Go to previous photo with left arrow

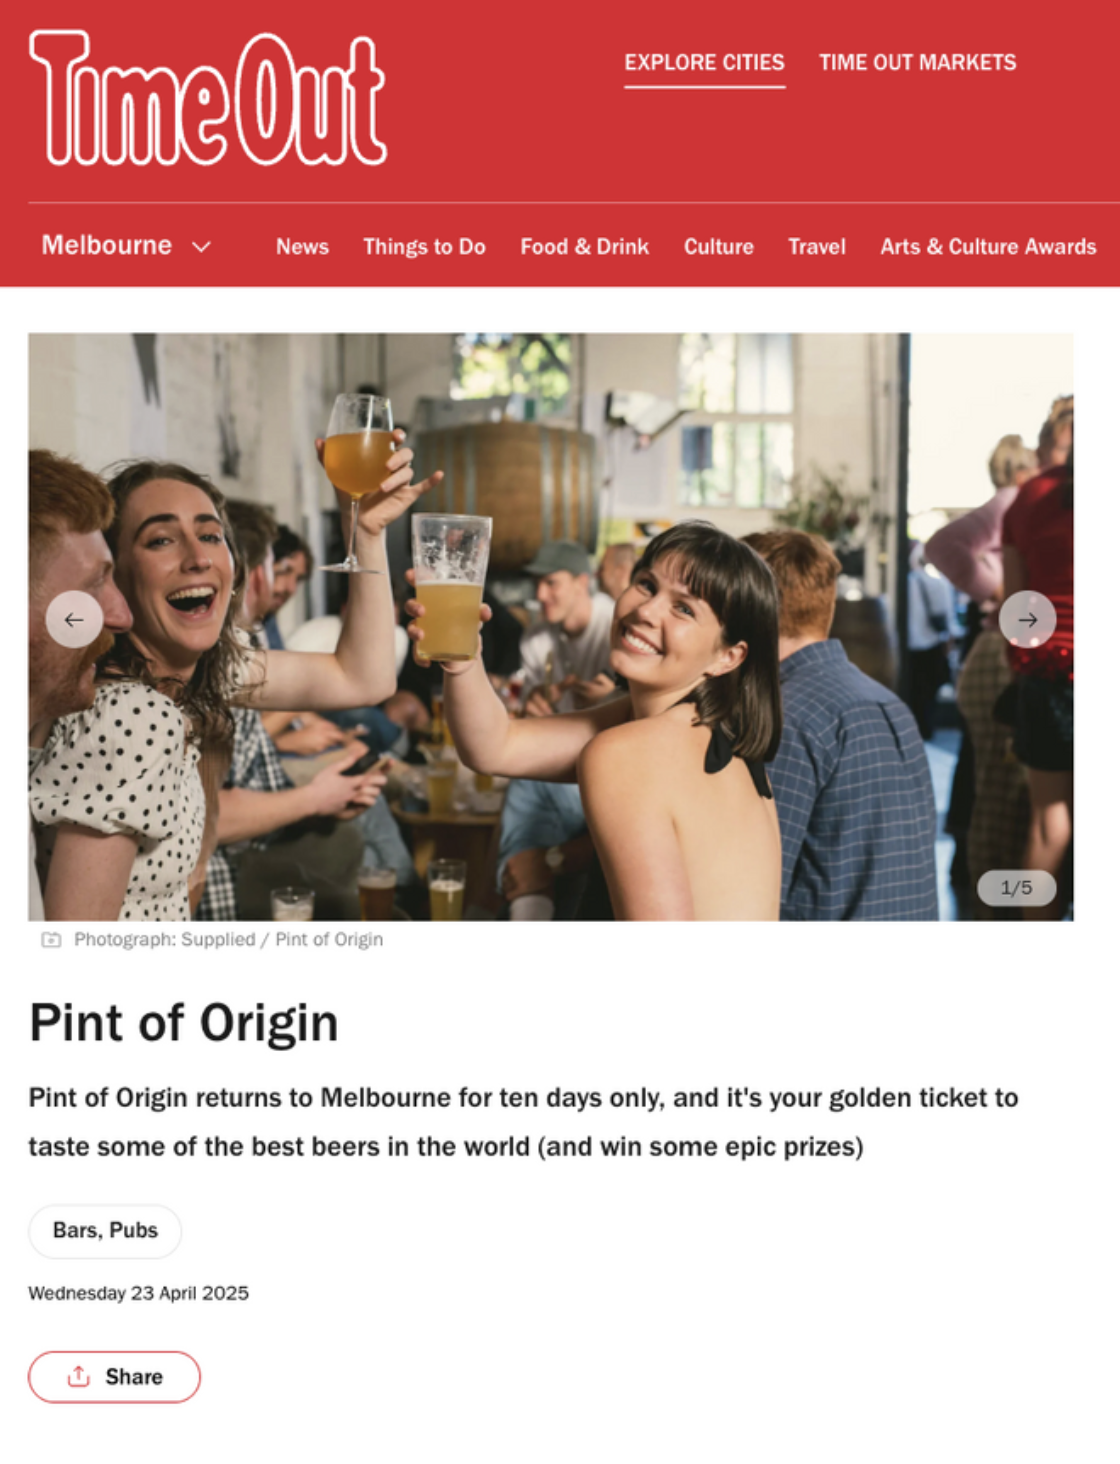coord(74,619)
